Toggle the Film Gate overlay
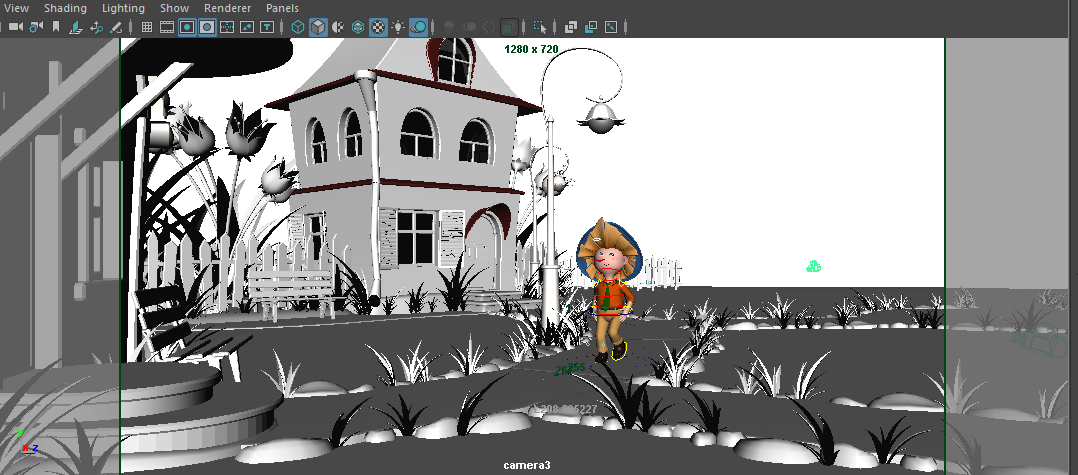Viewport: 1078px width, 475px height. (x=166, y=27)
